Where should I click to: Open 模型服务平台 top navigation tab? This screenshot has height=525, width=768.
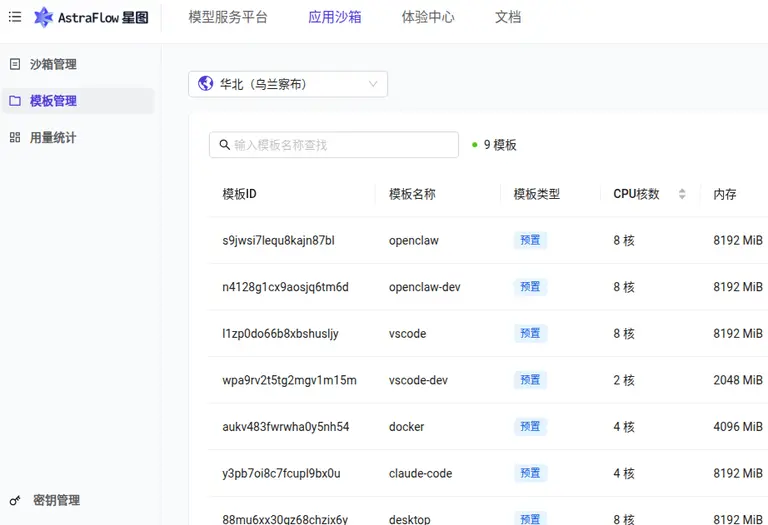[228, 17]
